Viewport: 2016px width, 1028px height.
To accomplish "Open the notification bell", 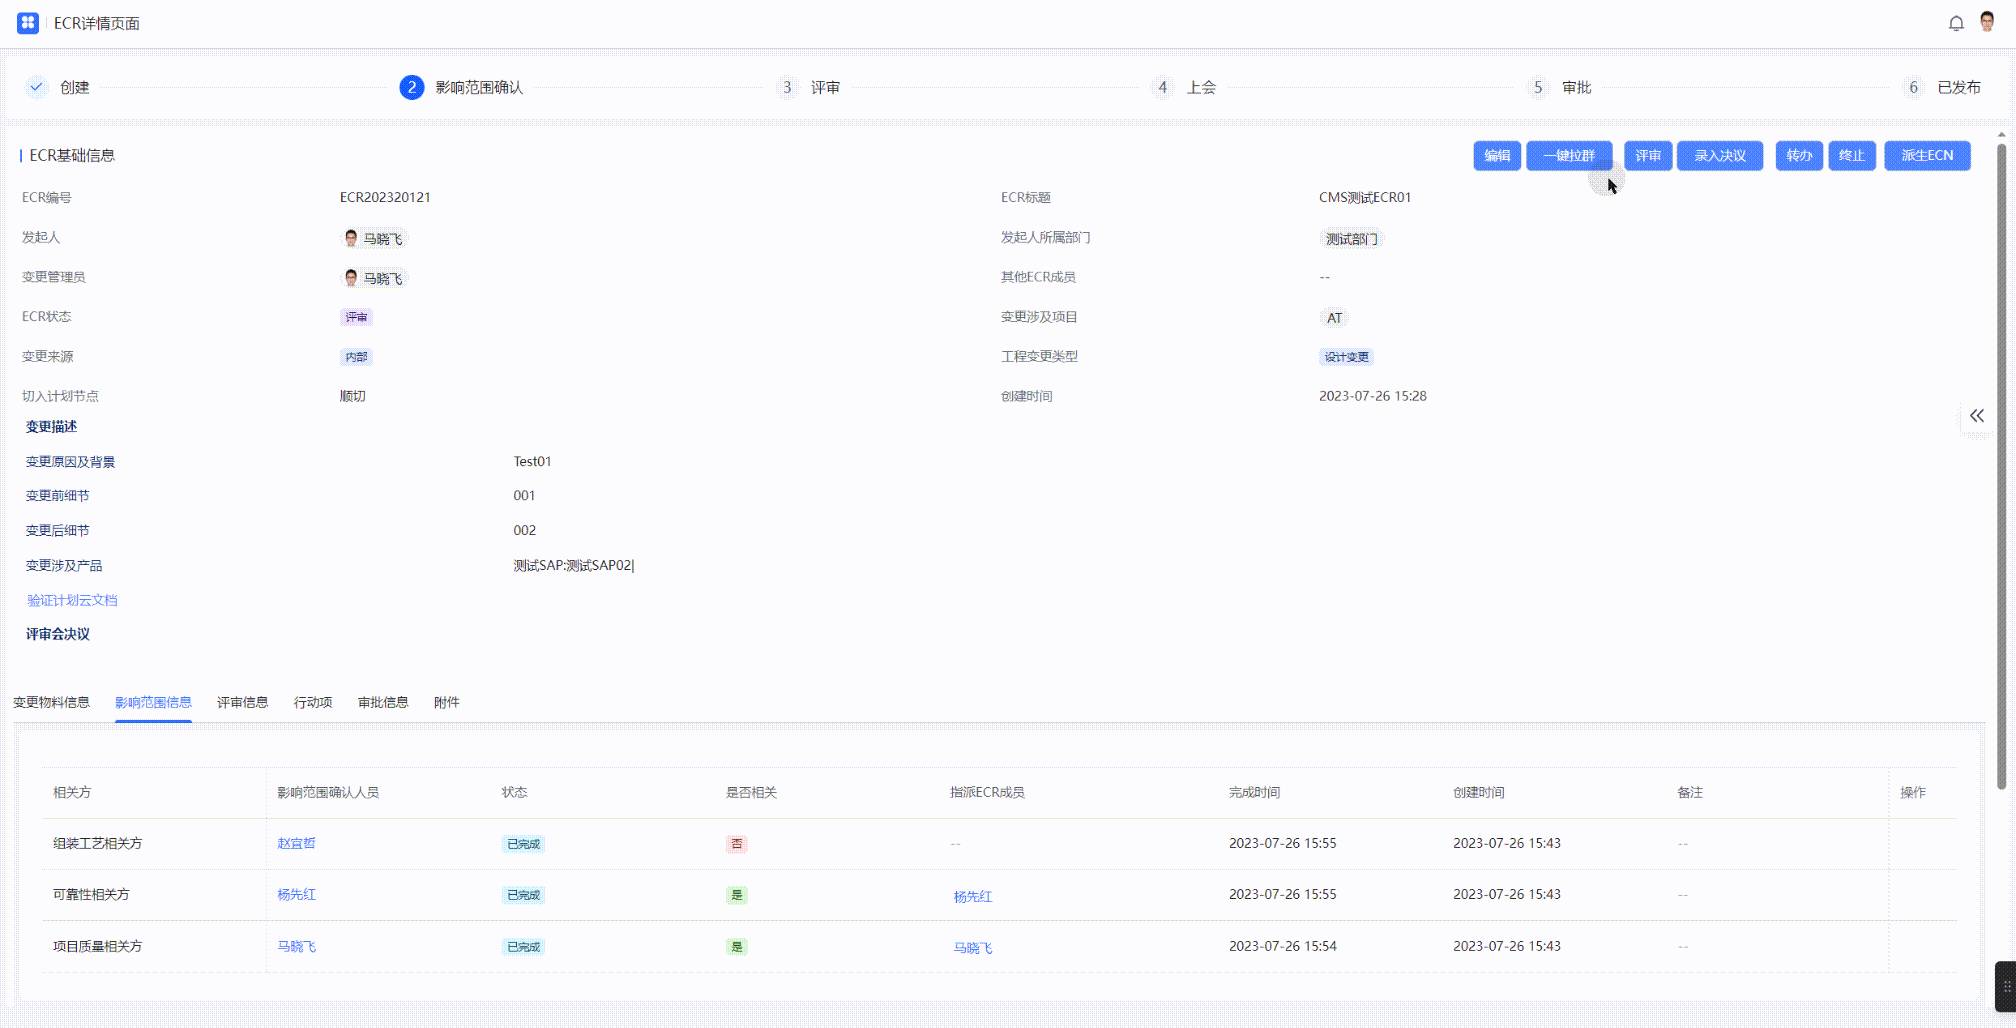I will pos(1956,23).
